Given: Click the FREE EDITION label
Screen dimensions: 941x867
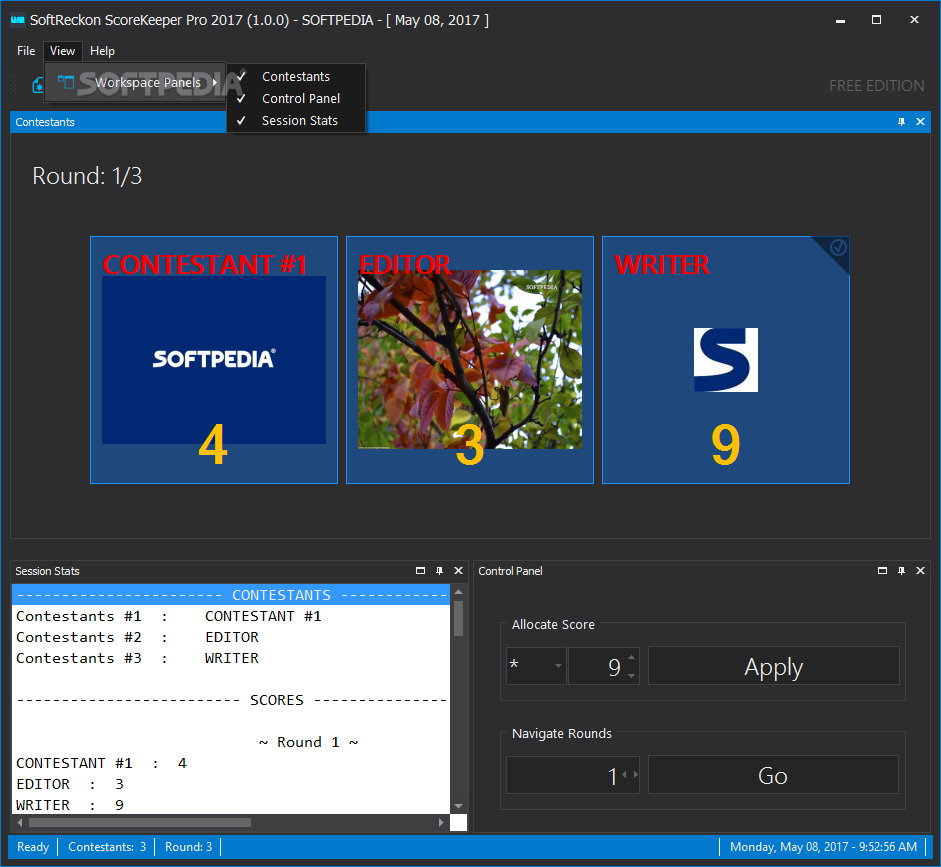Looking at the screenshot, I should [876, 86].
